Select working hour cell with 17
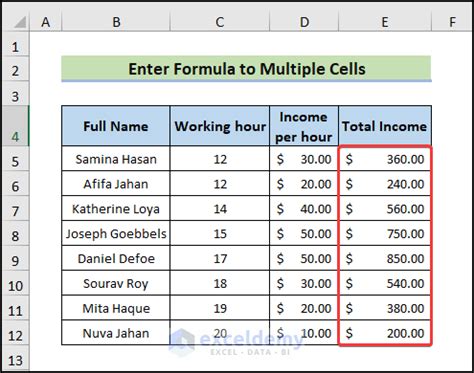 (220, 258)
